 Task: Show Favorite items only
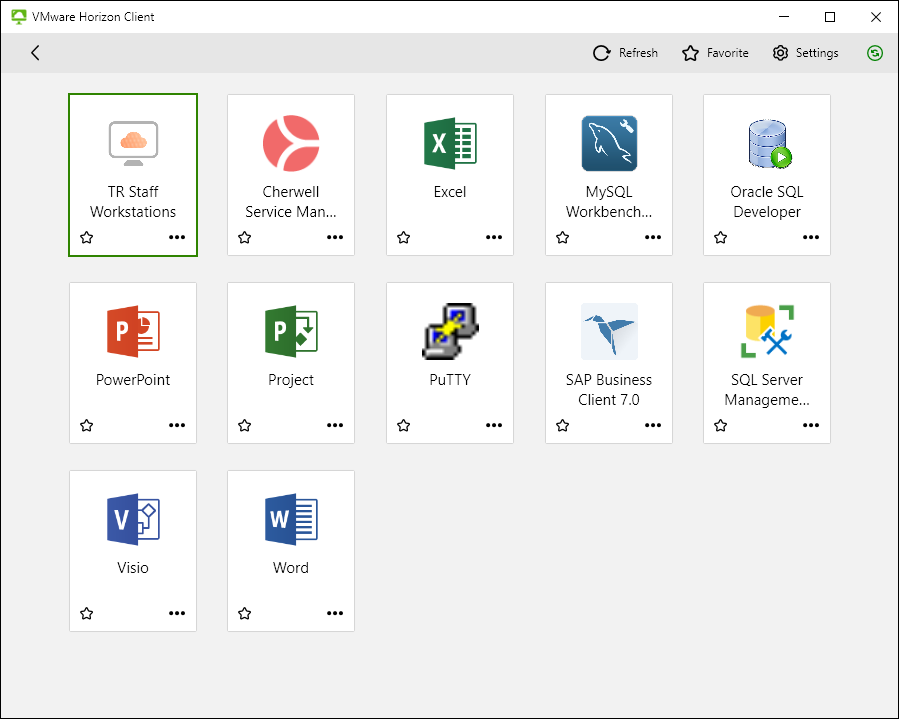point(715,53)
